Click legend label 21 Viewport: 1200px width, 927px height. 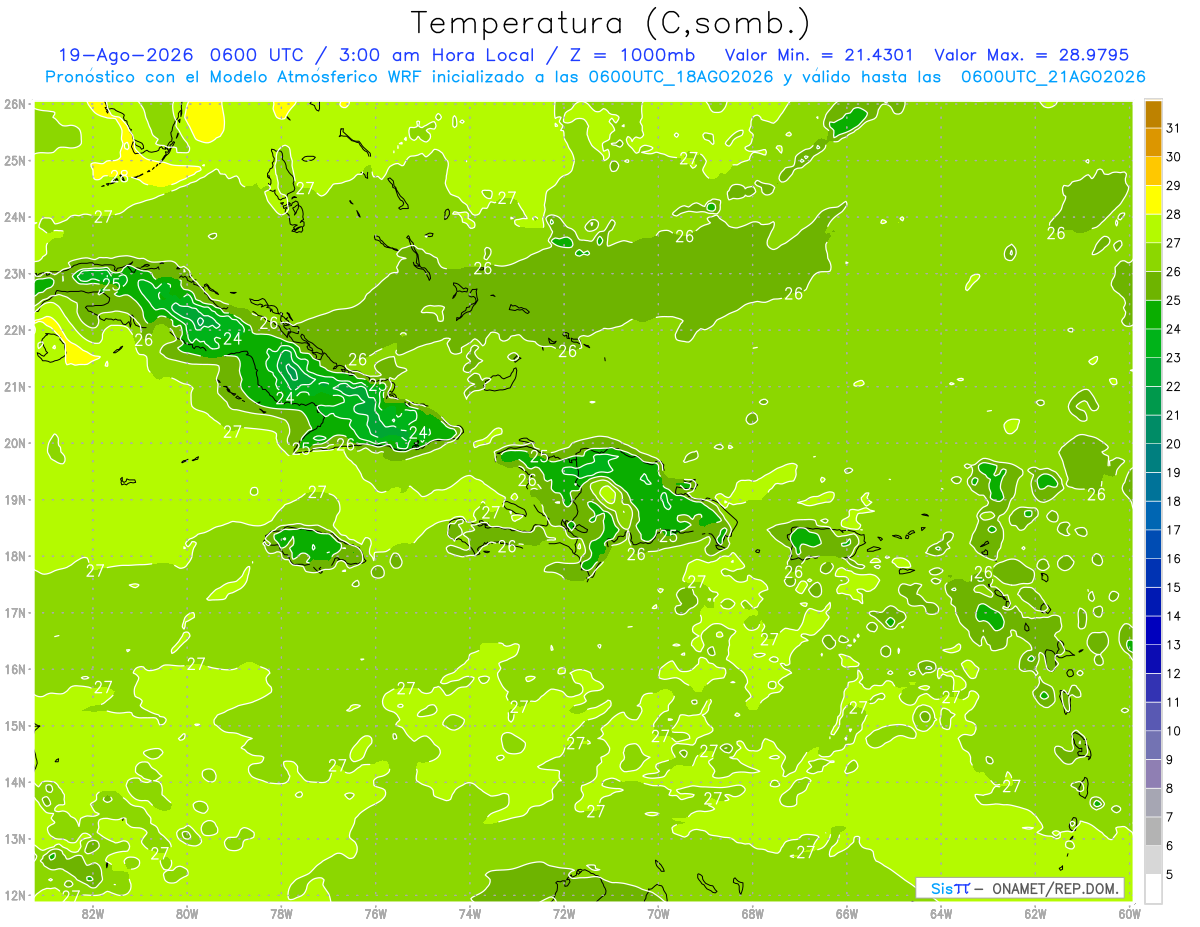pyautogui.click(x=1173, y=415)
